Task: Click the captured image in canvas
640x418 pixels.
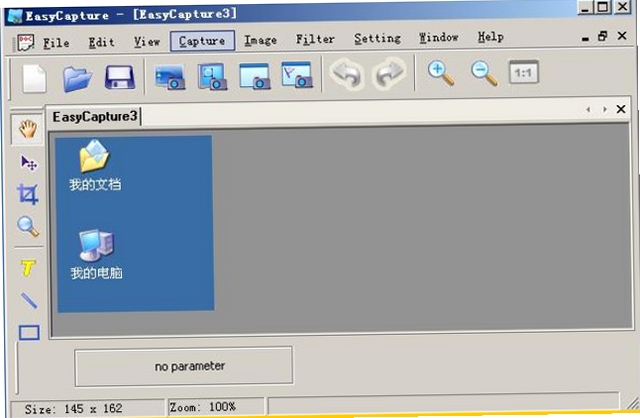Action: coord(135,224)
